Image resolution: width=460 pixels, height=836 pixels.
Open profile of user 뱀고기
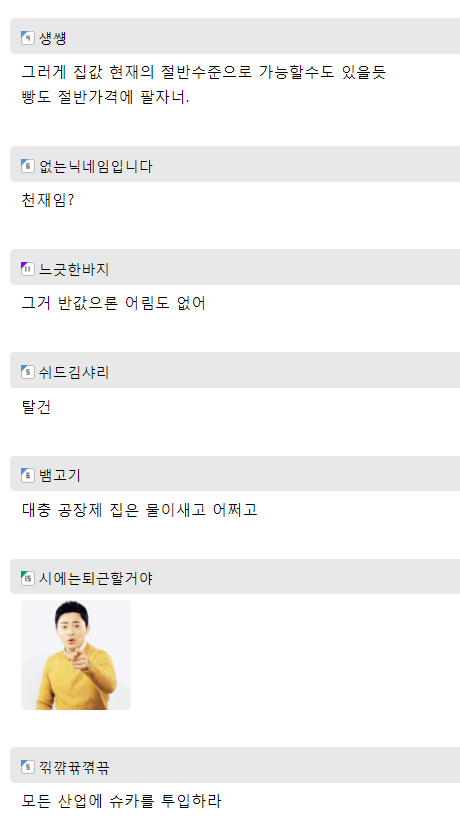click(59, 475)
